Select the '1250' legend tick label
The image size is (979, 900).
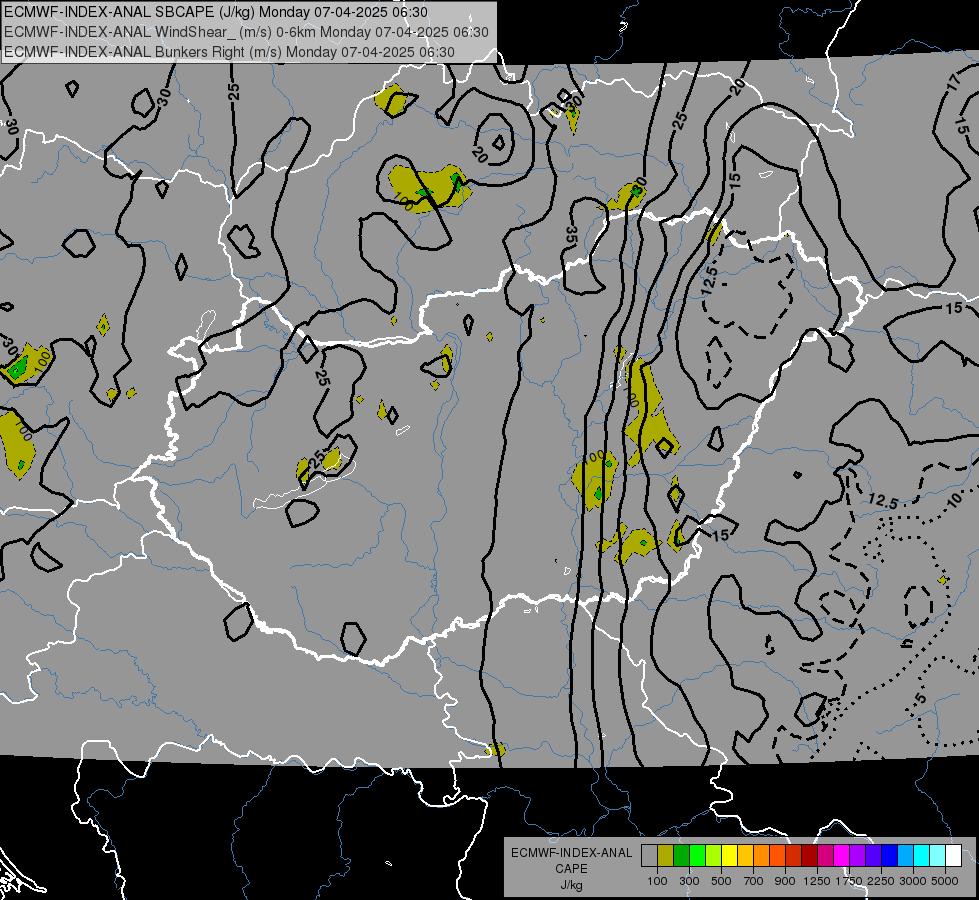(x=817, y=881)
